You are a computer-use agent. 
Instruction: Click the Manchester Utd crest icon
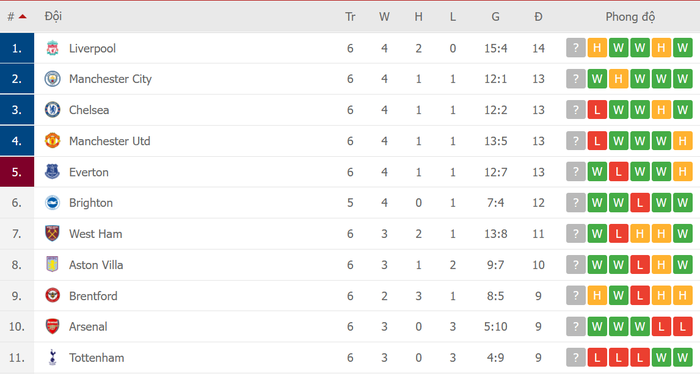[52, 141]
